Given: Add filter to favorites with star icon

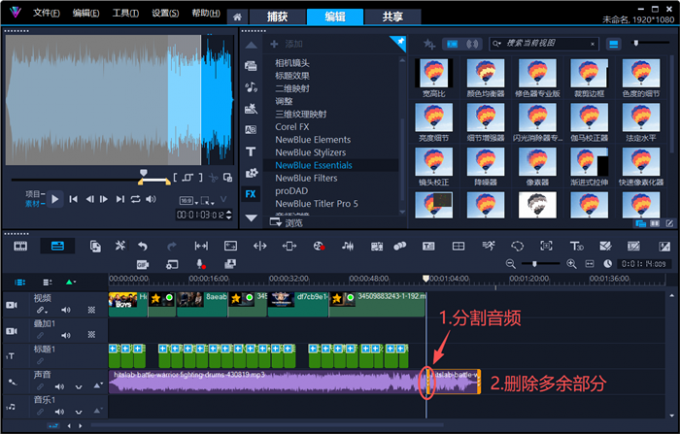Looking at the screenshot, I should (429, 44).
